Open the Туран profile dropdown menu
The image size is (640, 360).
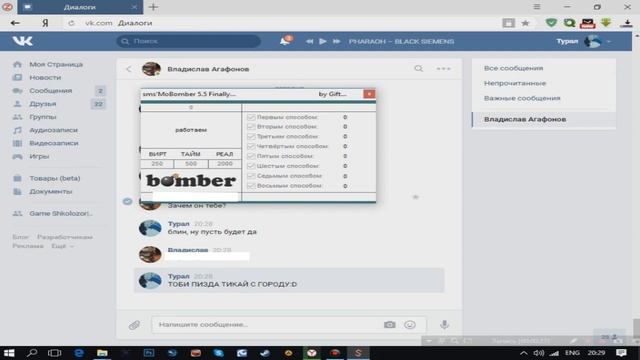tap(584, 41)
